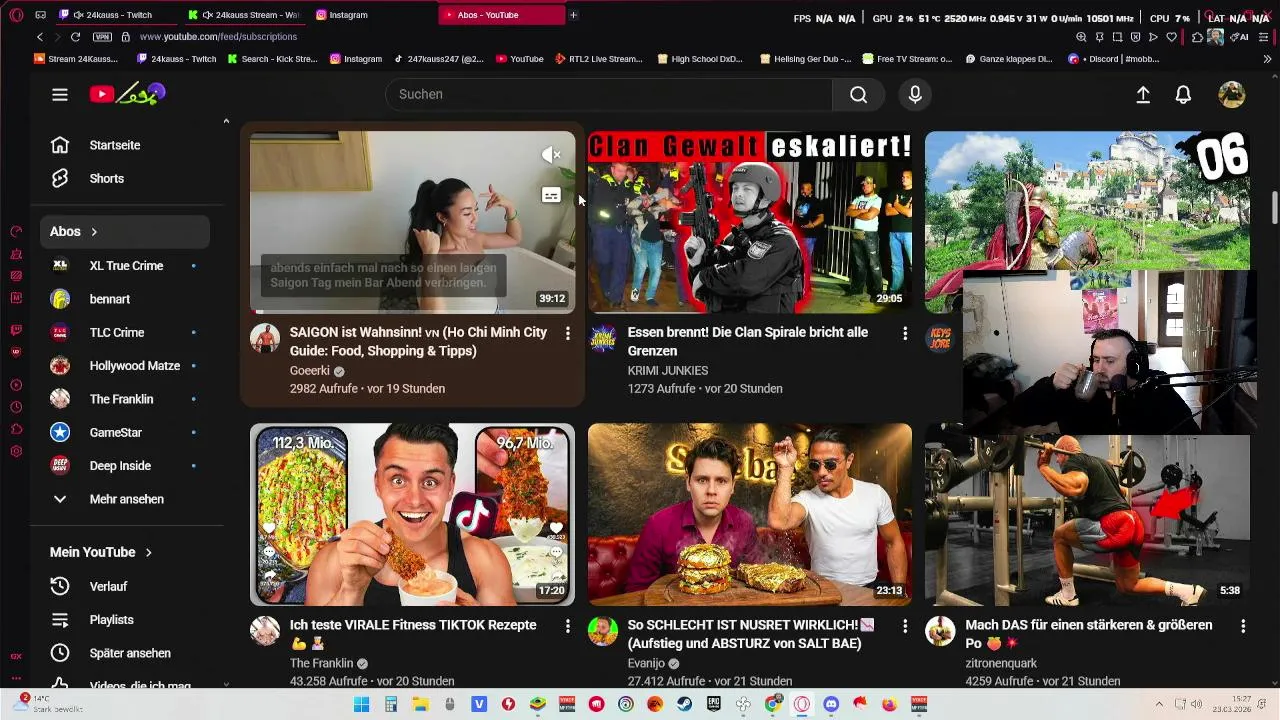This screenshot has width=1280, height=720.
Task: Open more options for TIKTOK Rezepte video
Action: pos(567,626)
